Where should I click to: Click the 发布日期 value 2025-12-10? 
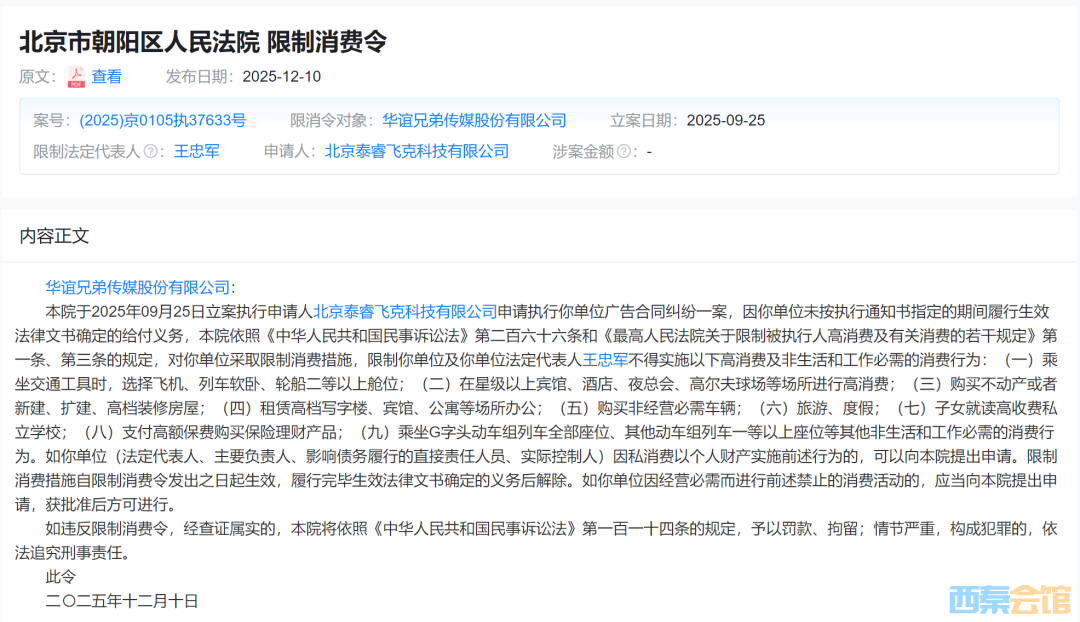tap(282, 76)
